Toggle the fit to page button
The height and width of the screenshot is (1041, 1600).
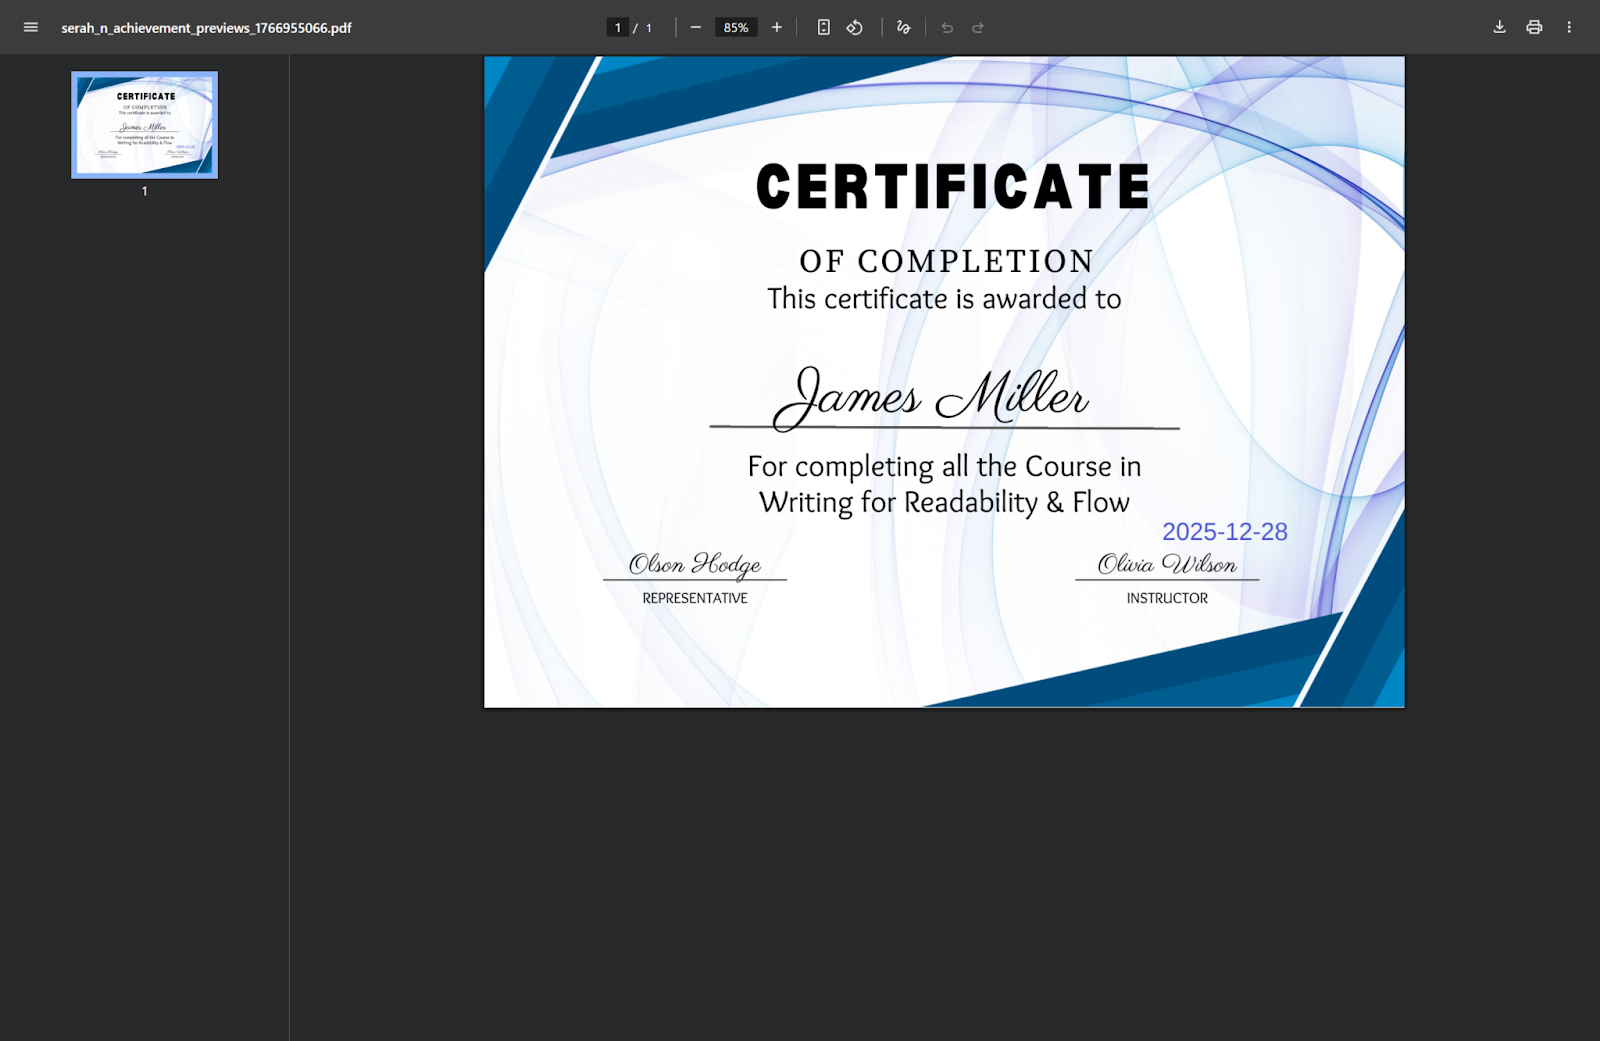click(x=824, y=27)
